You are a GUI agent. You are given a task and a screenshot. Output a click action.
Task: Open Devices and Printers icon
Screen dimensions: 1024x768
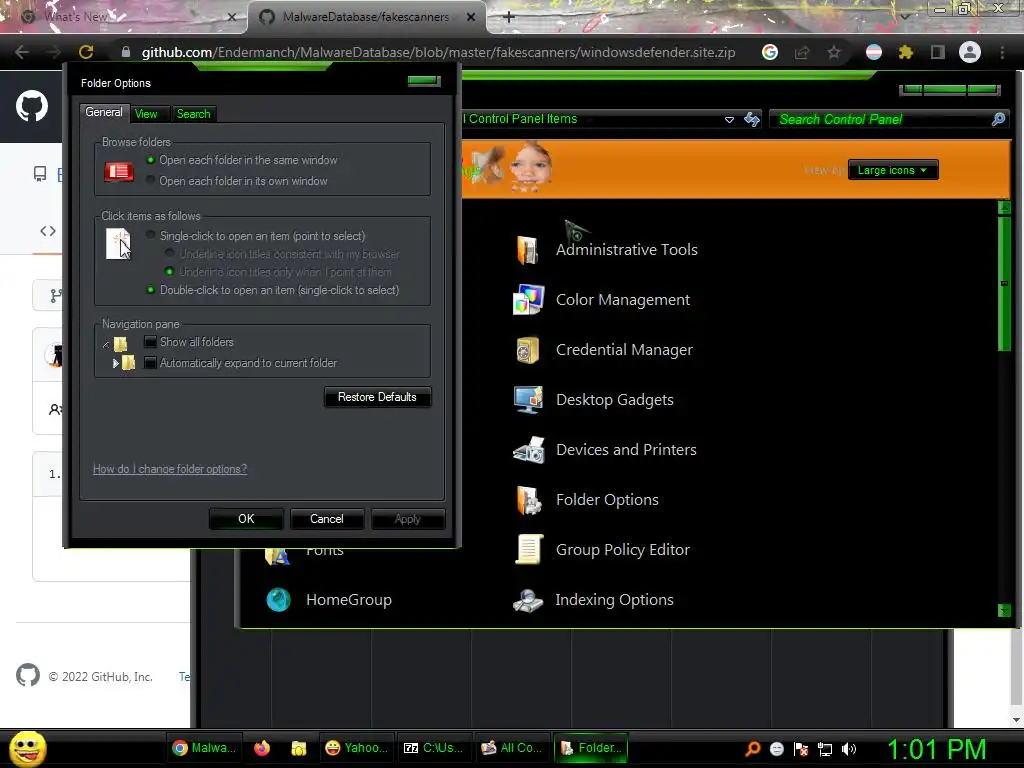click(528, 450)
